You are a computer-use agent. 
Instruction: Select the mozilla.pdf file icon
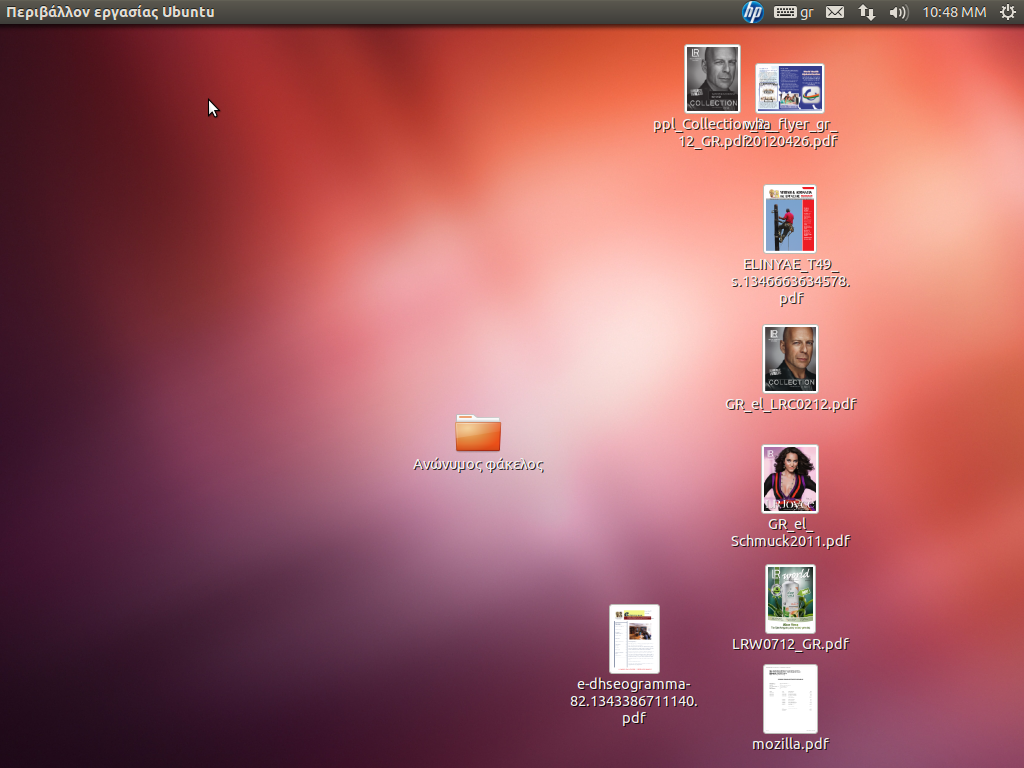point(790,699)
